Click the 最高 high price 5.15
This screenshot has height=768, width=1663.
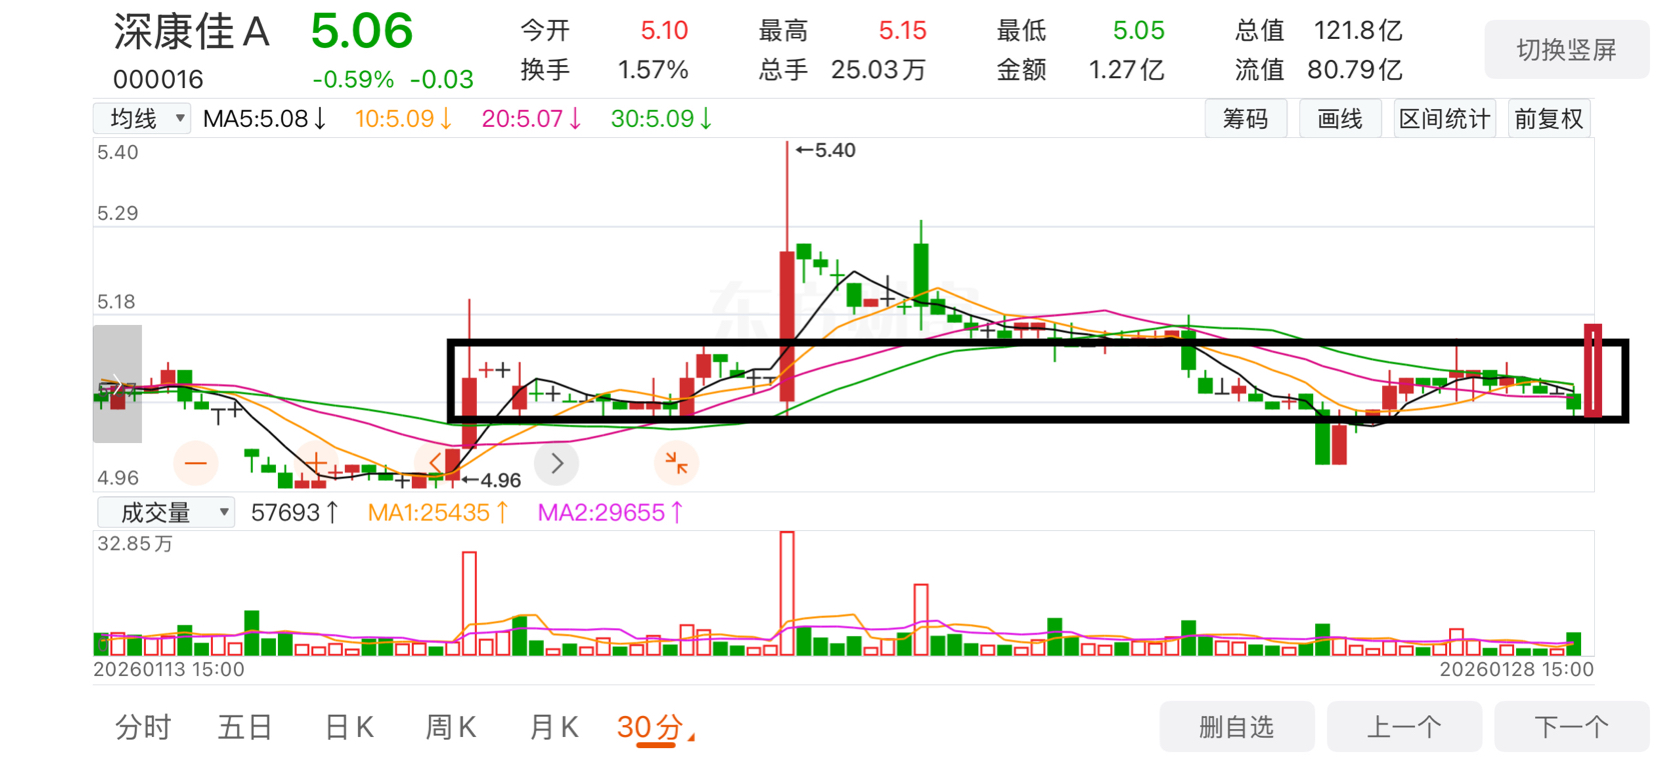(x=902, y=31)
